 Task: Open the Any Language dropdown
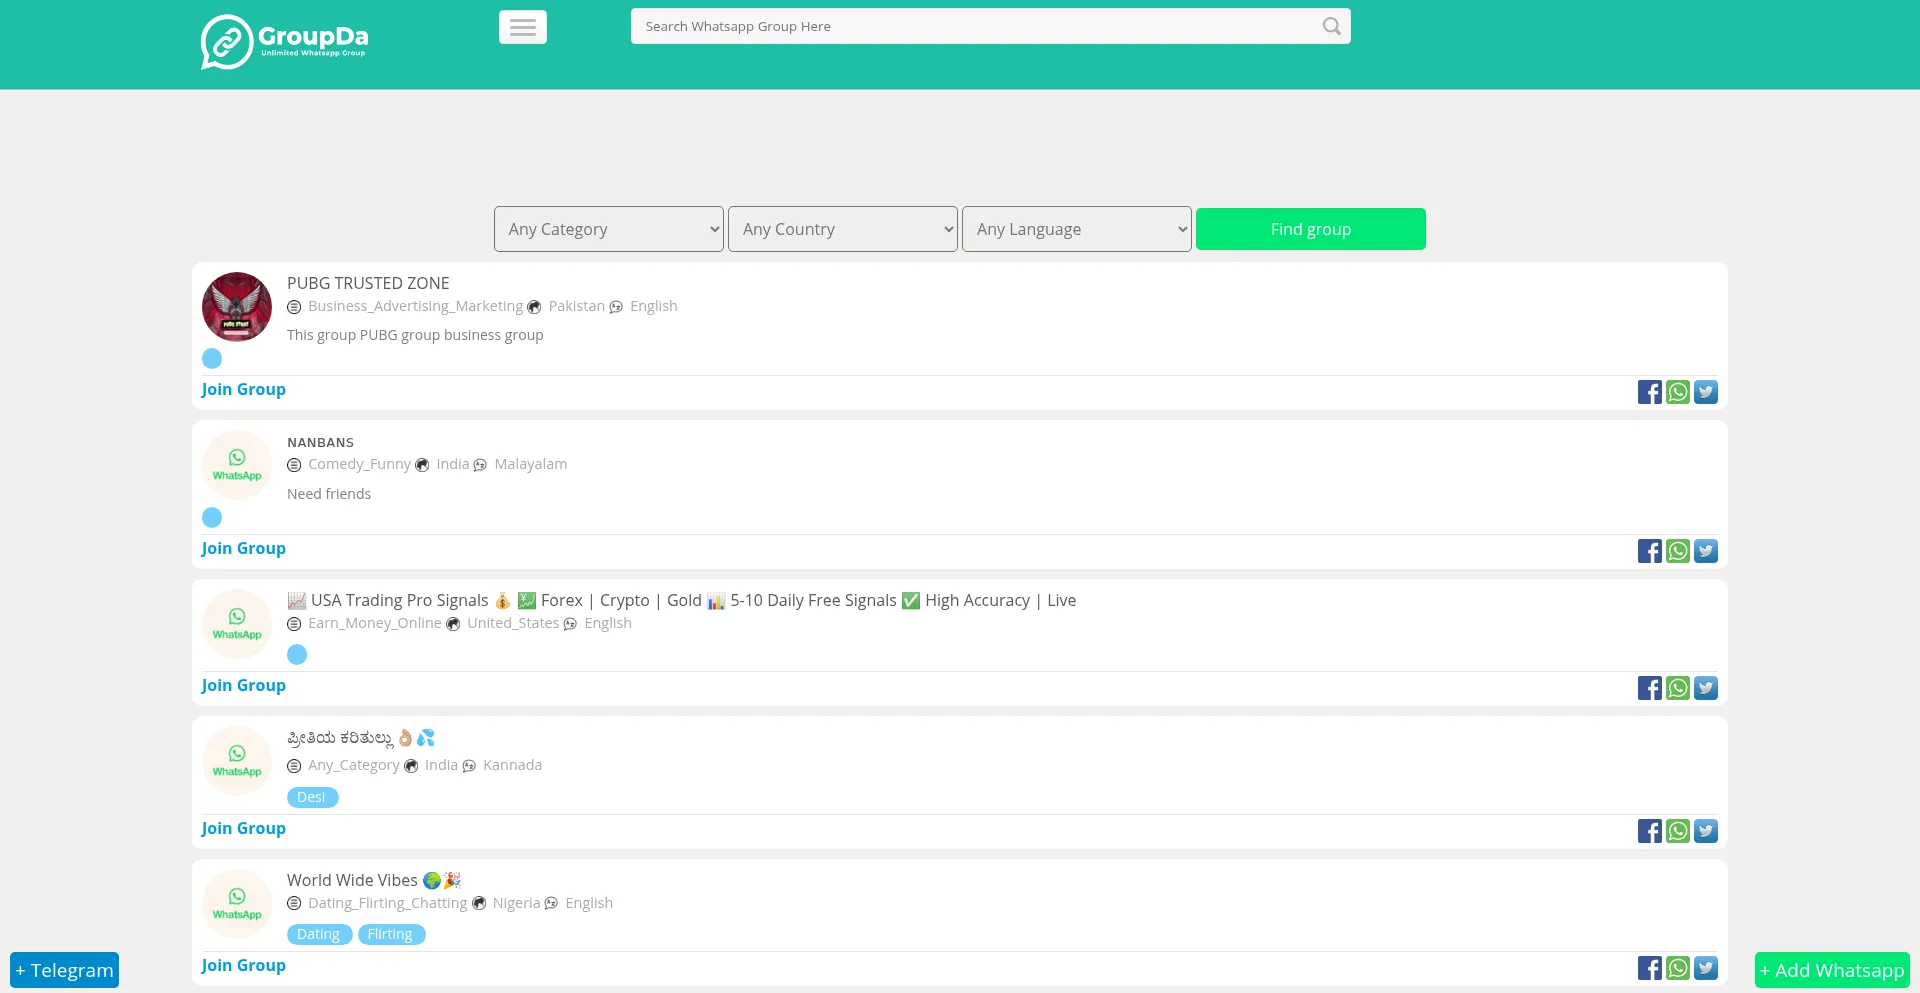click(1077, 229)
